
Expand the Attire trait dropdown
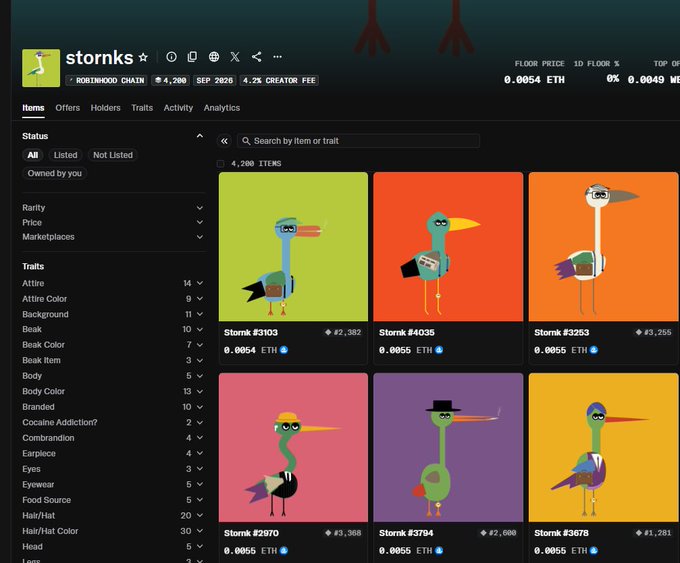[113, 283]
